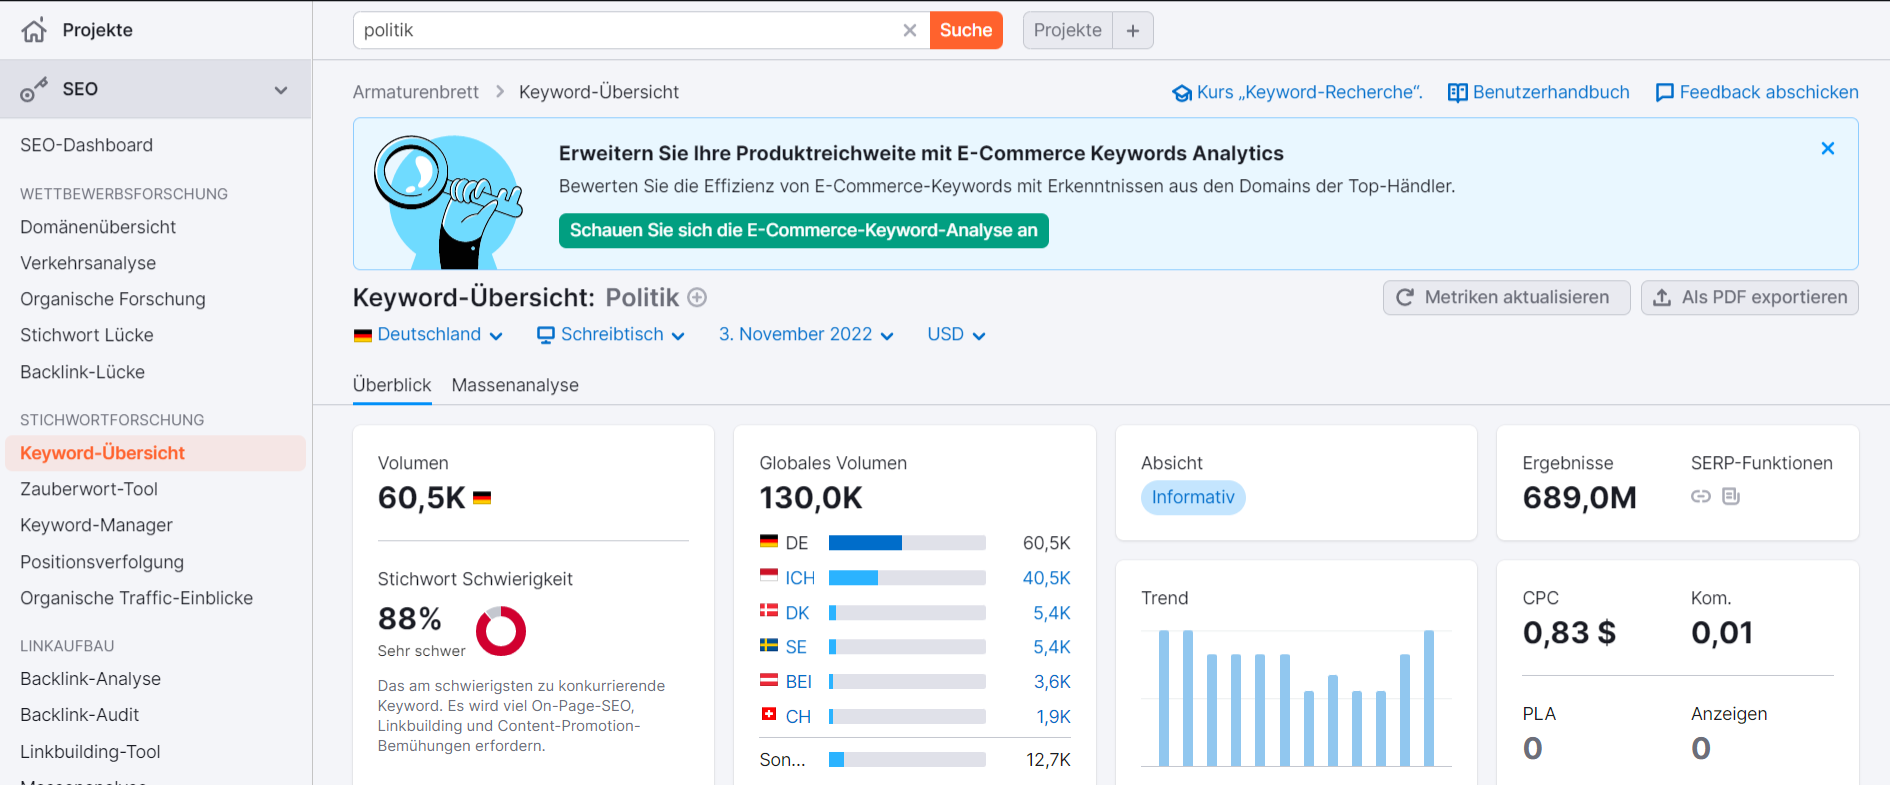Click the German flag beside 60,5K volume
1890x785 pixels.
click(482, 498)
